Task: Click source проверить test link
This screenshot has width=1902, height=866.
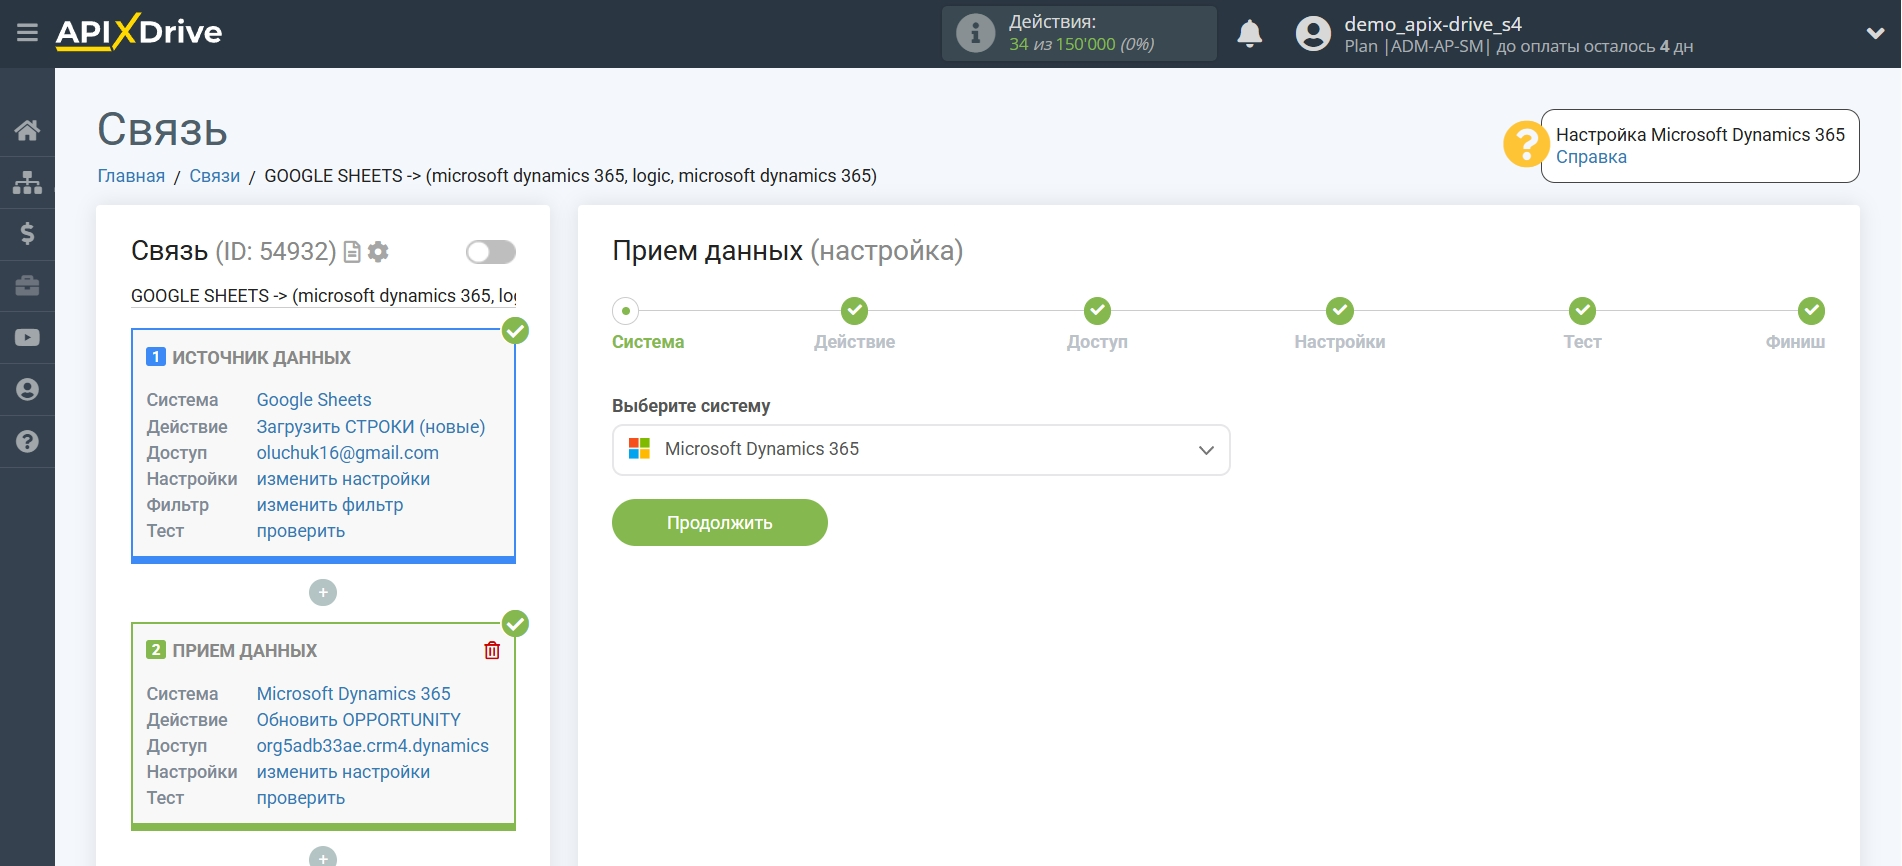Action: pyautogui.click(x=301, y=531)
